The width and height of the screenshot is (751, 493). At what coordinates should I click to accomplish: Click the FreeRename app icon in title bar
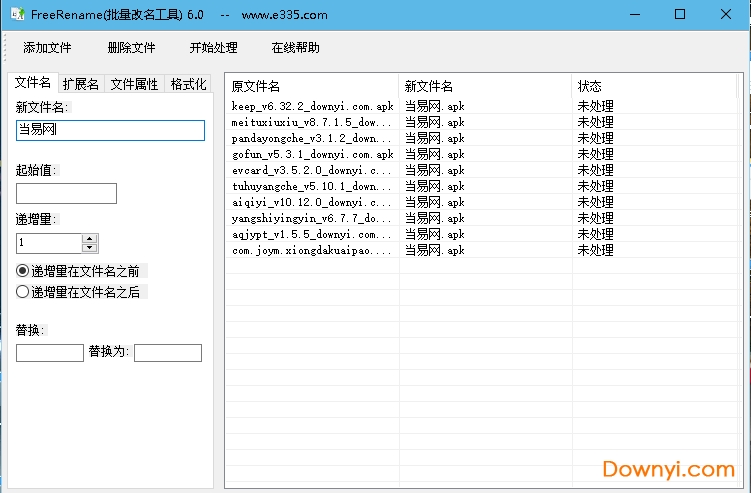(17, 15)
